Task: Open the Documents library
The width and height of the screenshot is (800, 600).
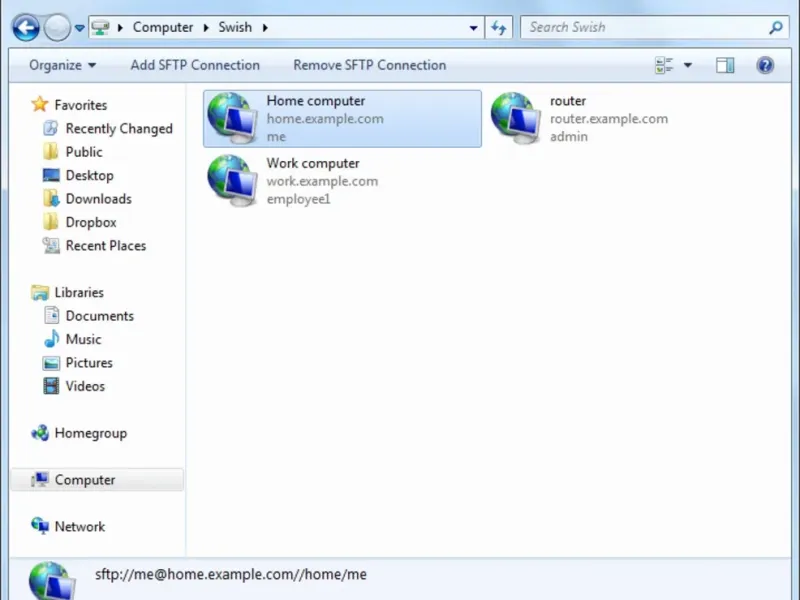Action: [100, 316]
